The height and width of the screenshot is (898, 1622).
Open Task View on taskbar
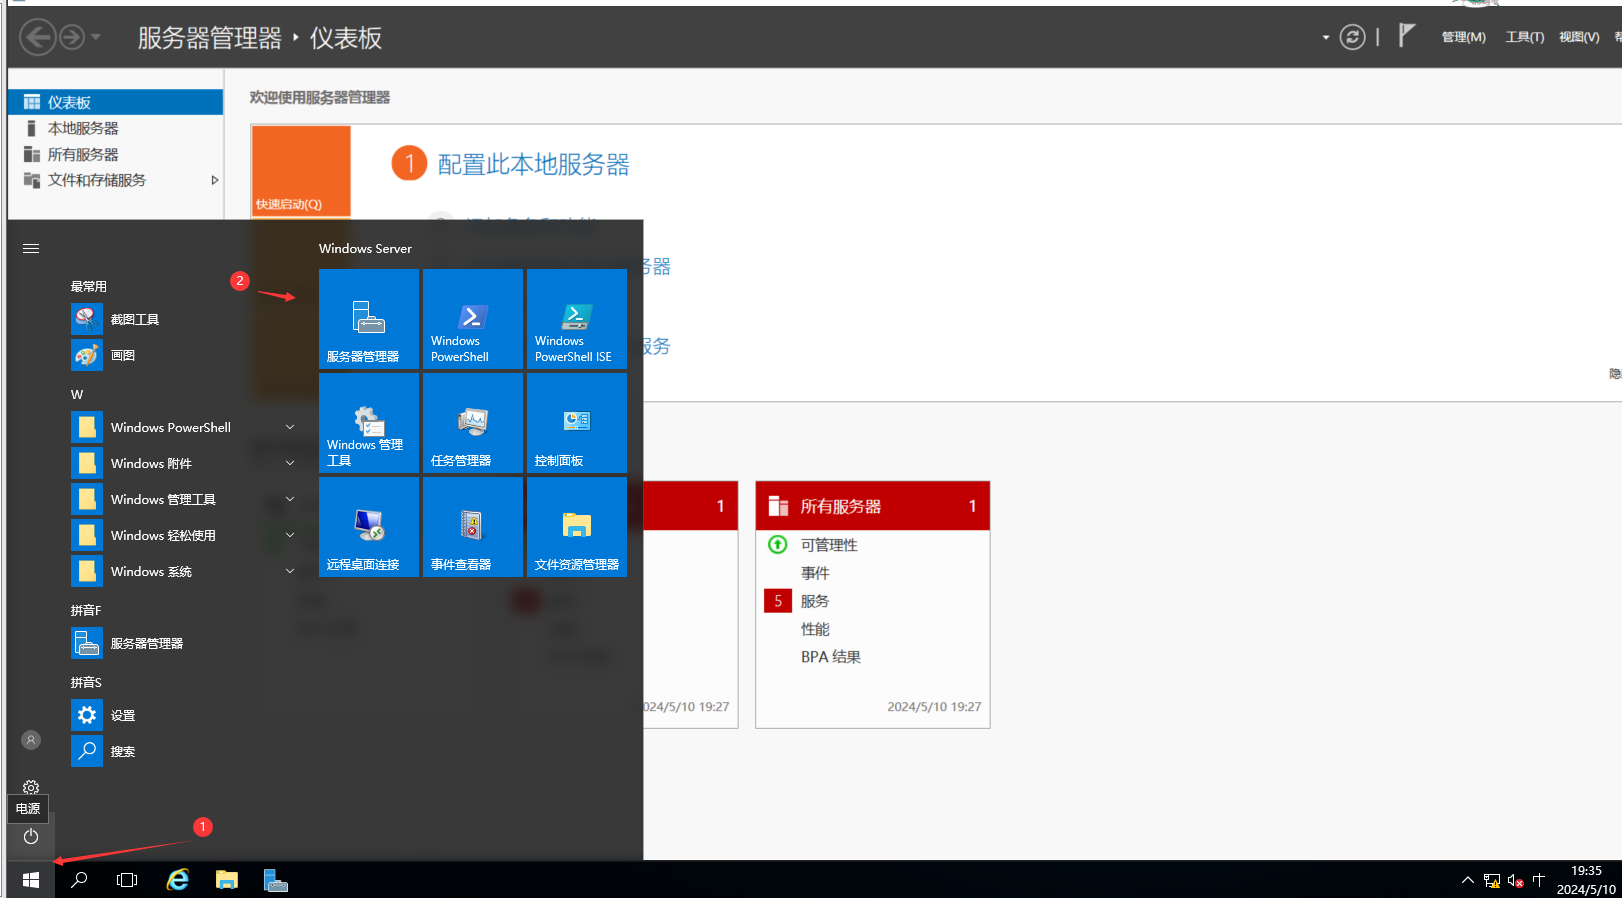click(x=127, y=880)
